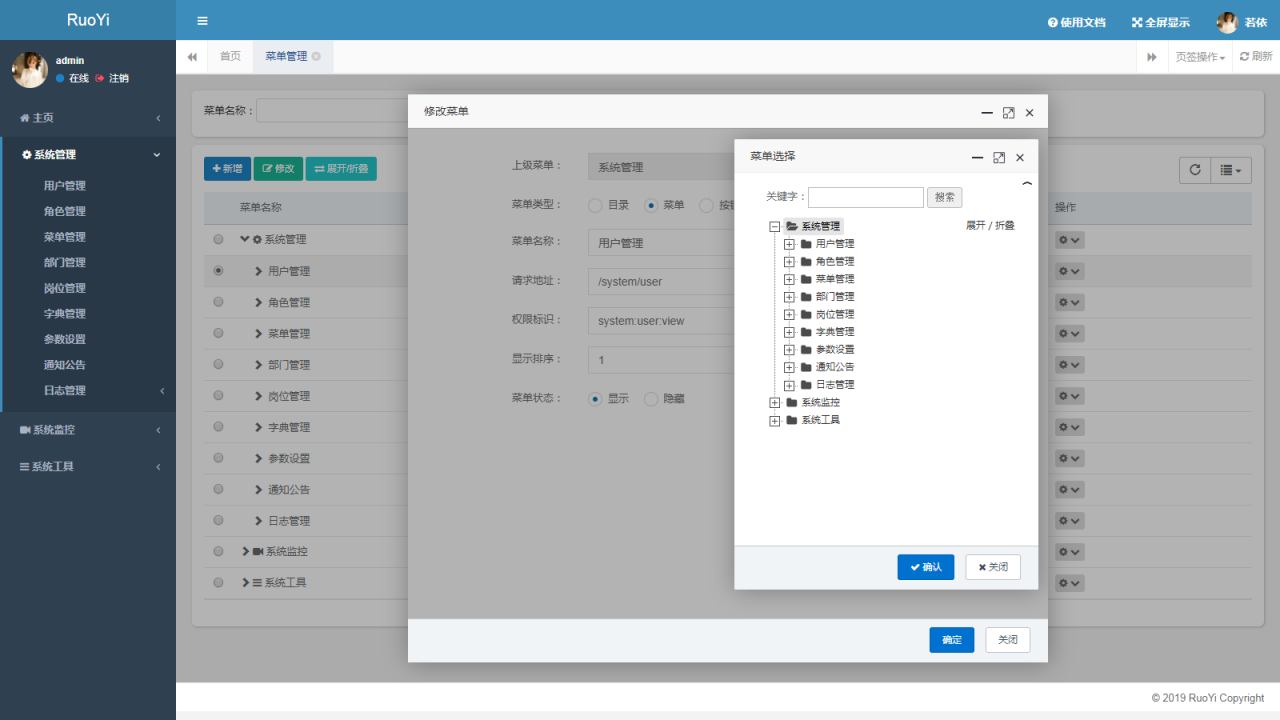Open the column list dropdown icon
This screenshot has height=720, width=1280.
point(1231,170)
